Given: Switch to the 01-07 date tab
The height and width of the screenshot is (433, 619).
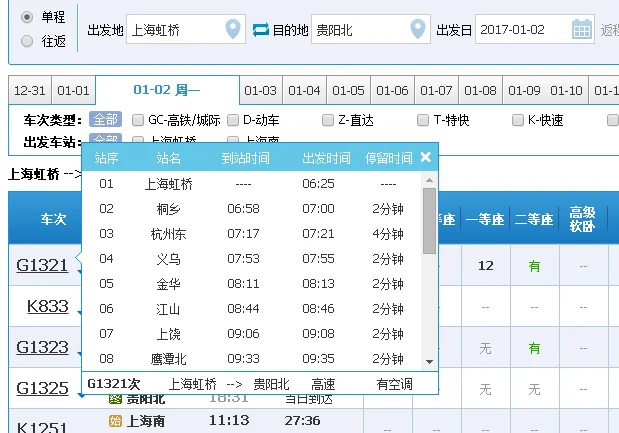Looking at the screenshot, I should (x=436, y=91).
